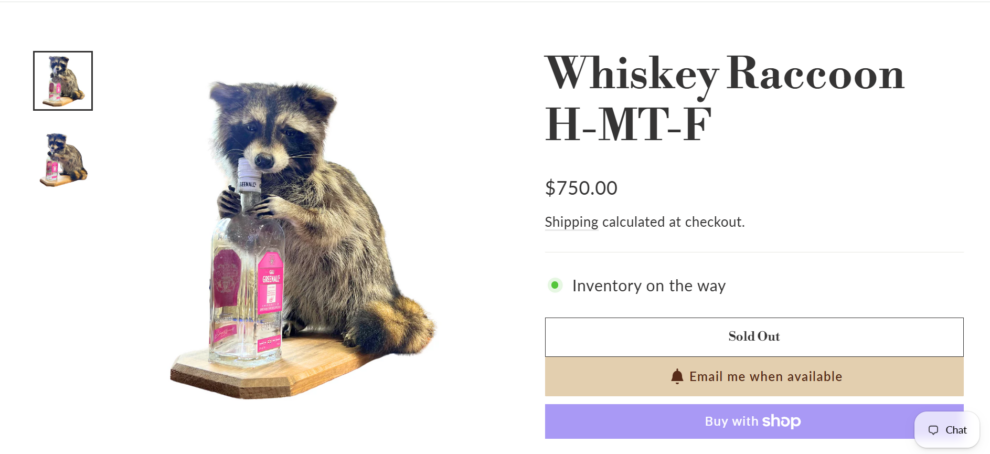
Task: Select the second raccoon thumbnail
Action: (x=63, y=159)
